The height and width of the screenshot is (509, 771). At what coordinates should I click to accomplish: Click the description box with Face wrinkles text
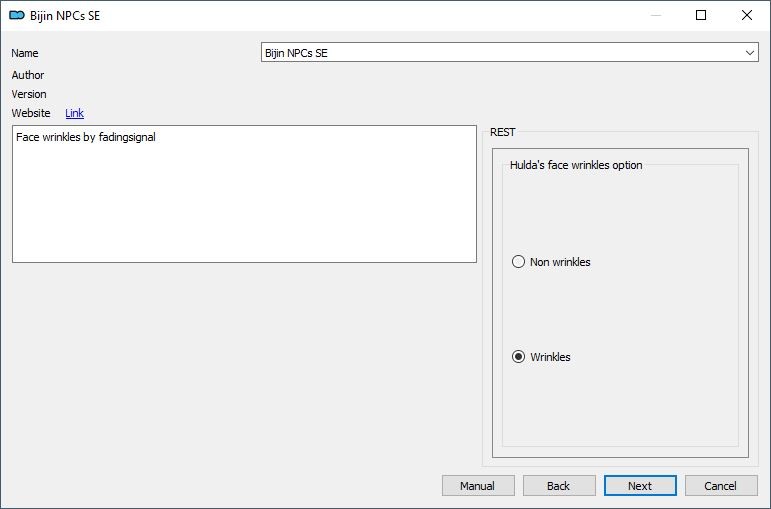coord(244,194)
